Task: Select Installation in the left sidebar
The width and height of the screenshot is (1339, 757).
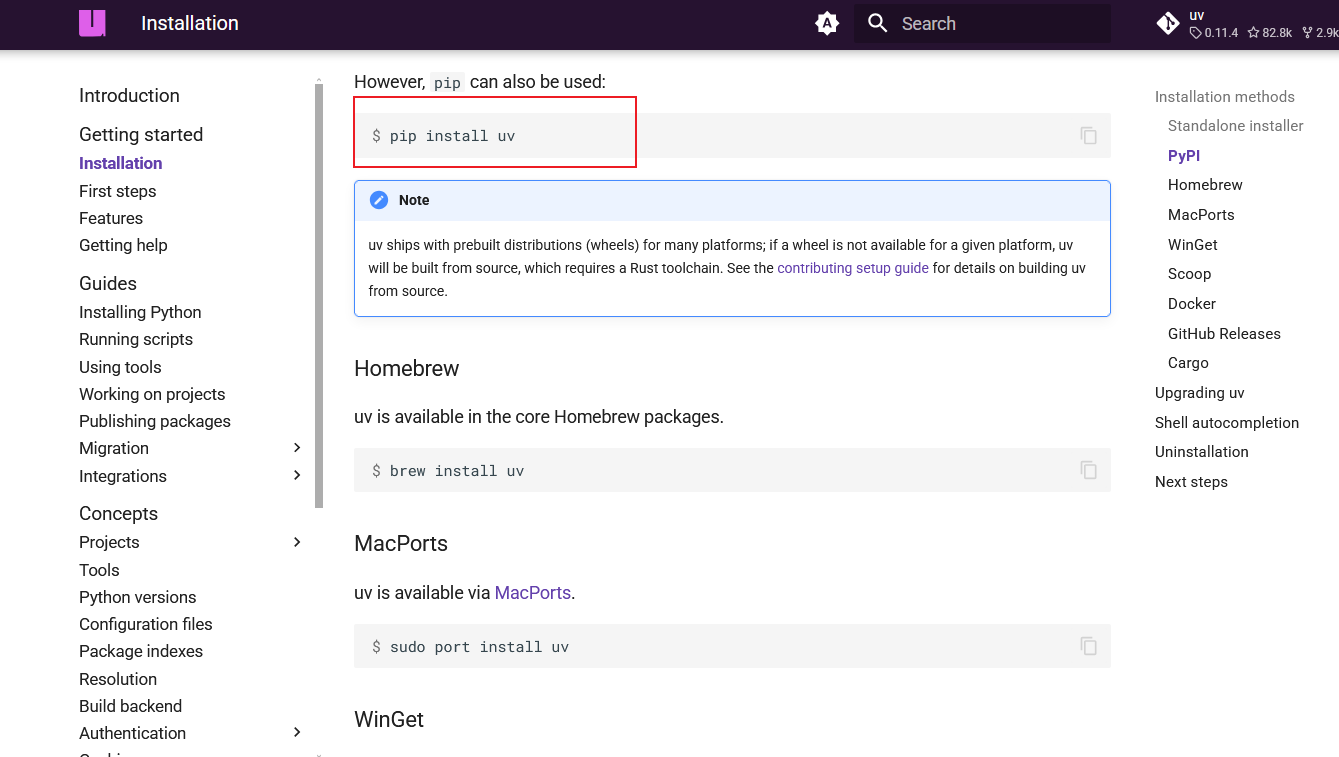Action: coord(120,163)
